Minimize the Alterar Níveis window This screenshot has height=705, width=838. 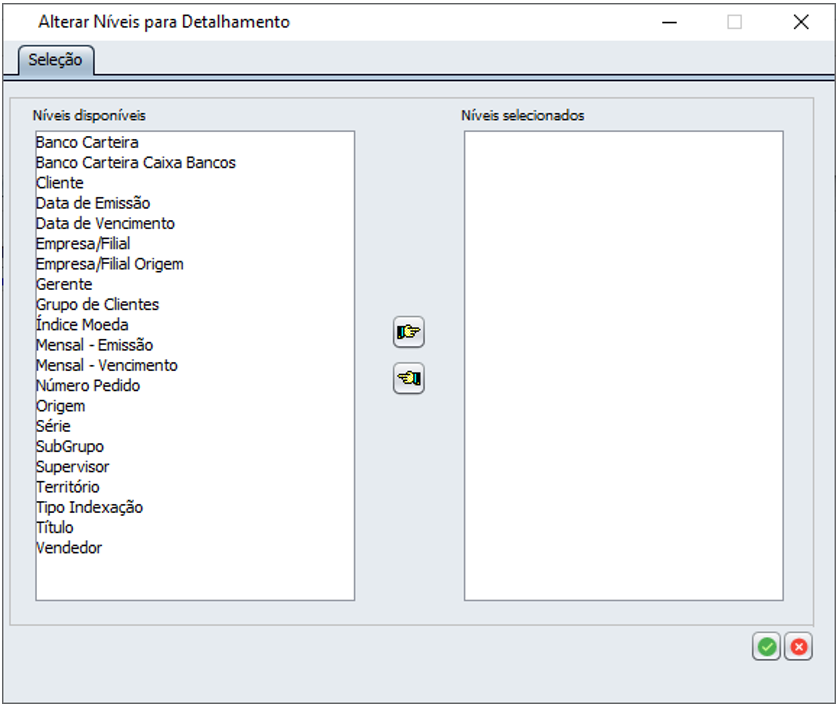click(670, 22)
